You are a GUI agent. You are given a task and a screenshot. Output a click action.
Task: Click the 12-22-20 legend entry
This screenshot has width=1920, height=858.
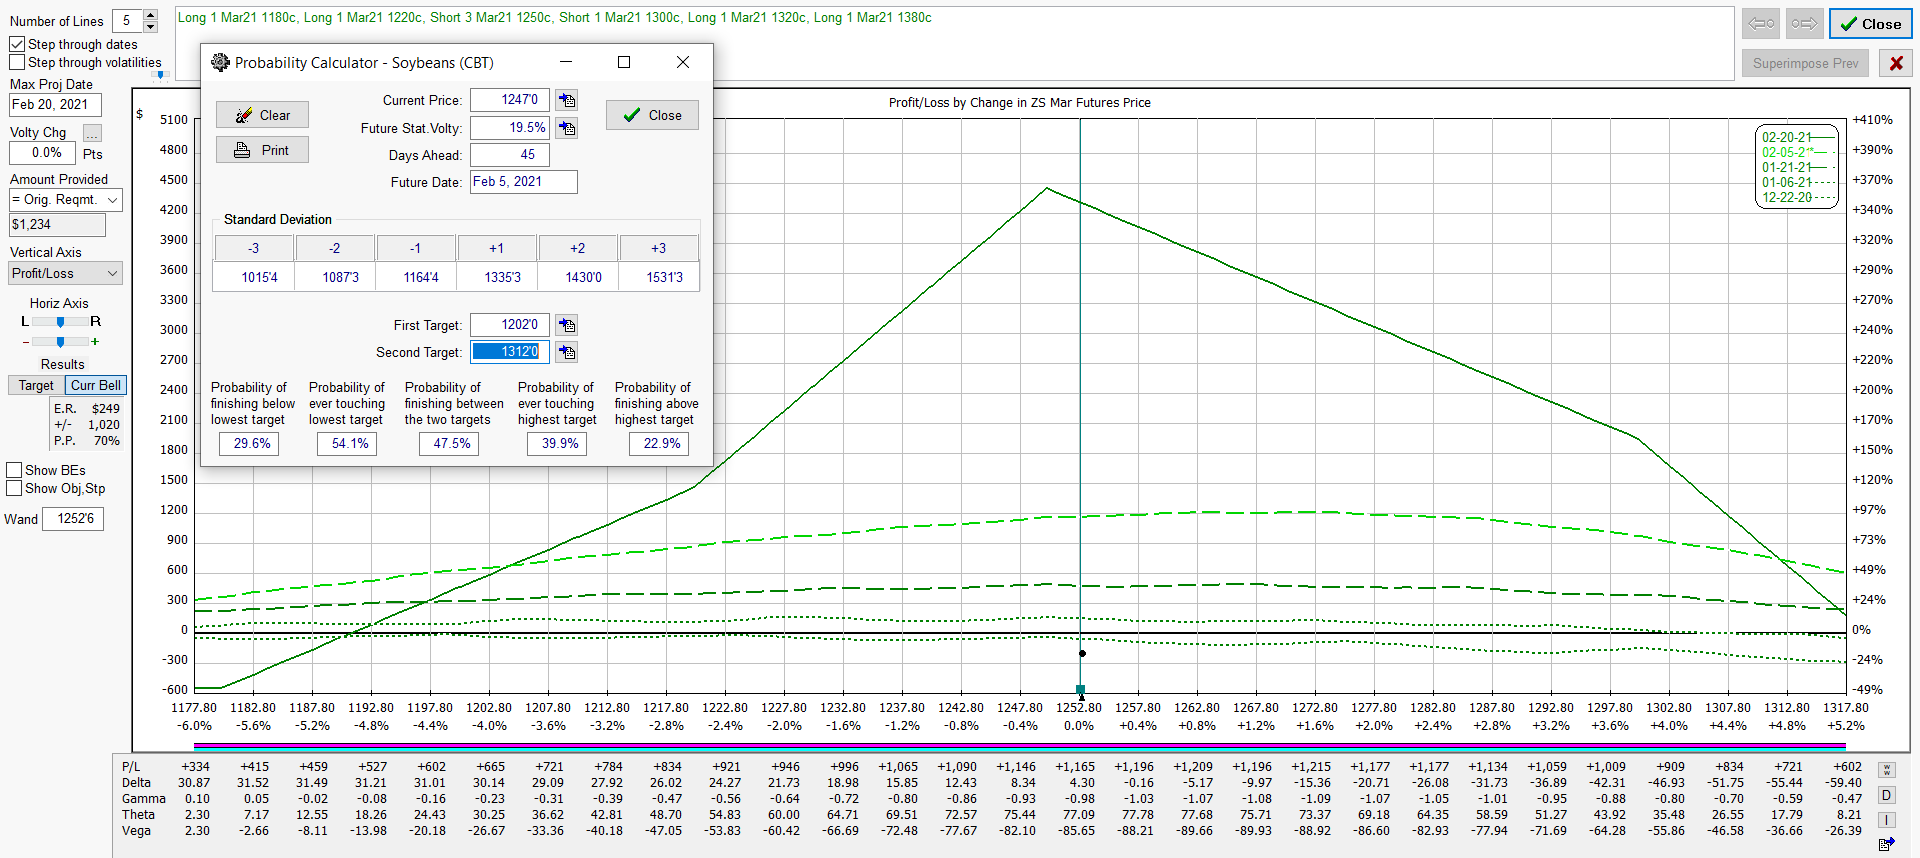click(1797, 197)
